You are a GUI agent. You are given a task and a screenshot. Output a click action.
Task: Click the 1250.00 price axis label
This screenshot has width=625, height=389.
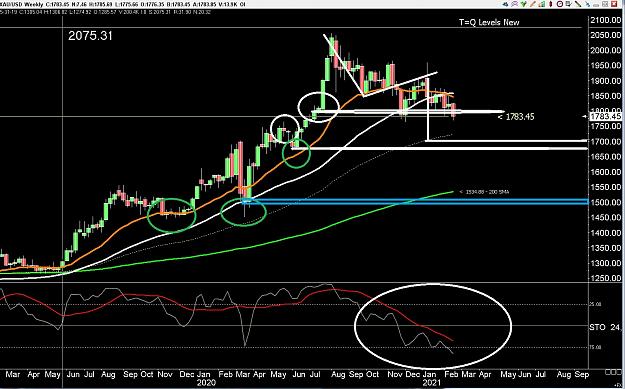coord(605,278)
